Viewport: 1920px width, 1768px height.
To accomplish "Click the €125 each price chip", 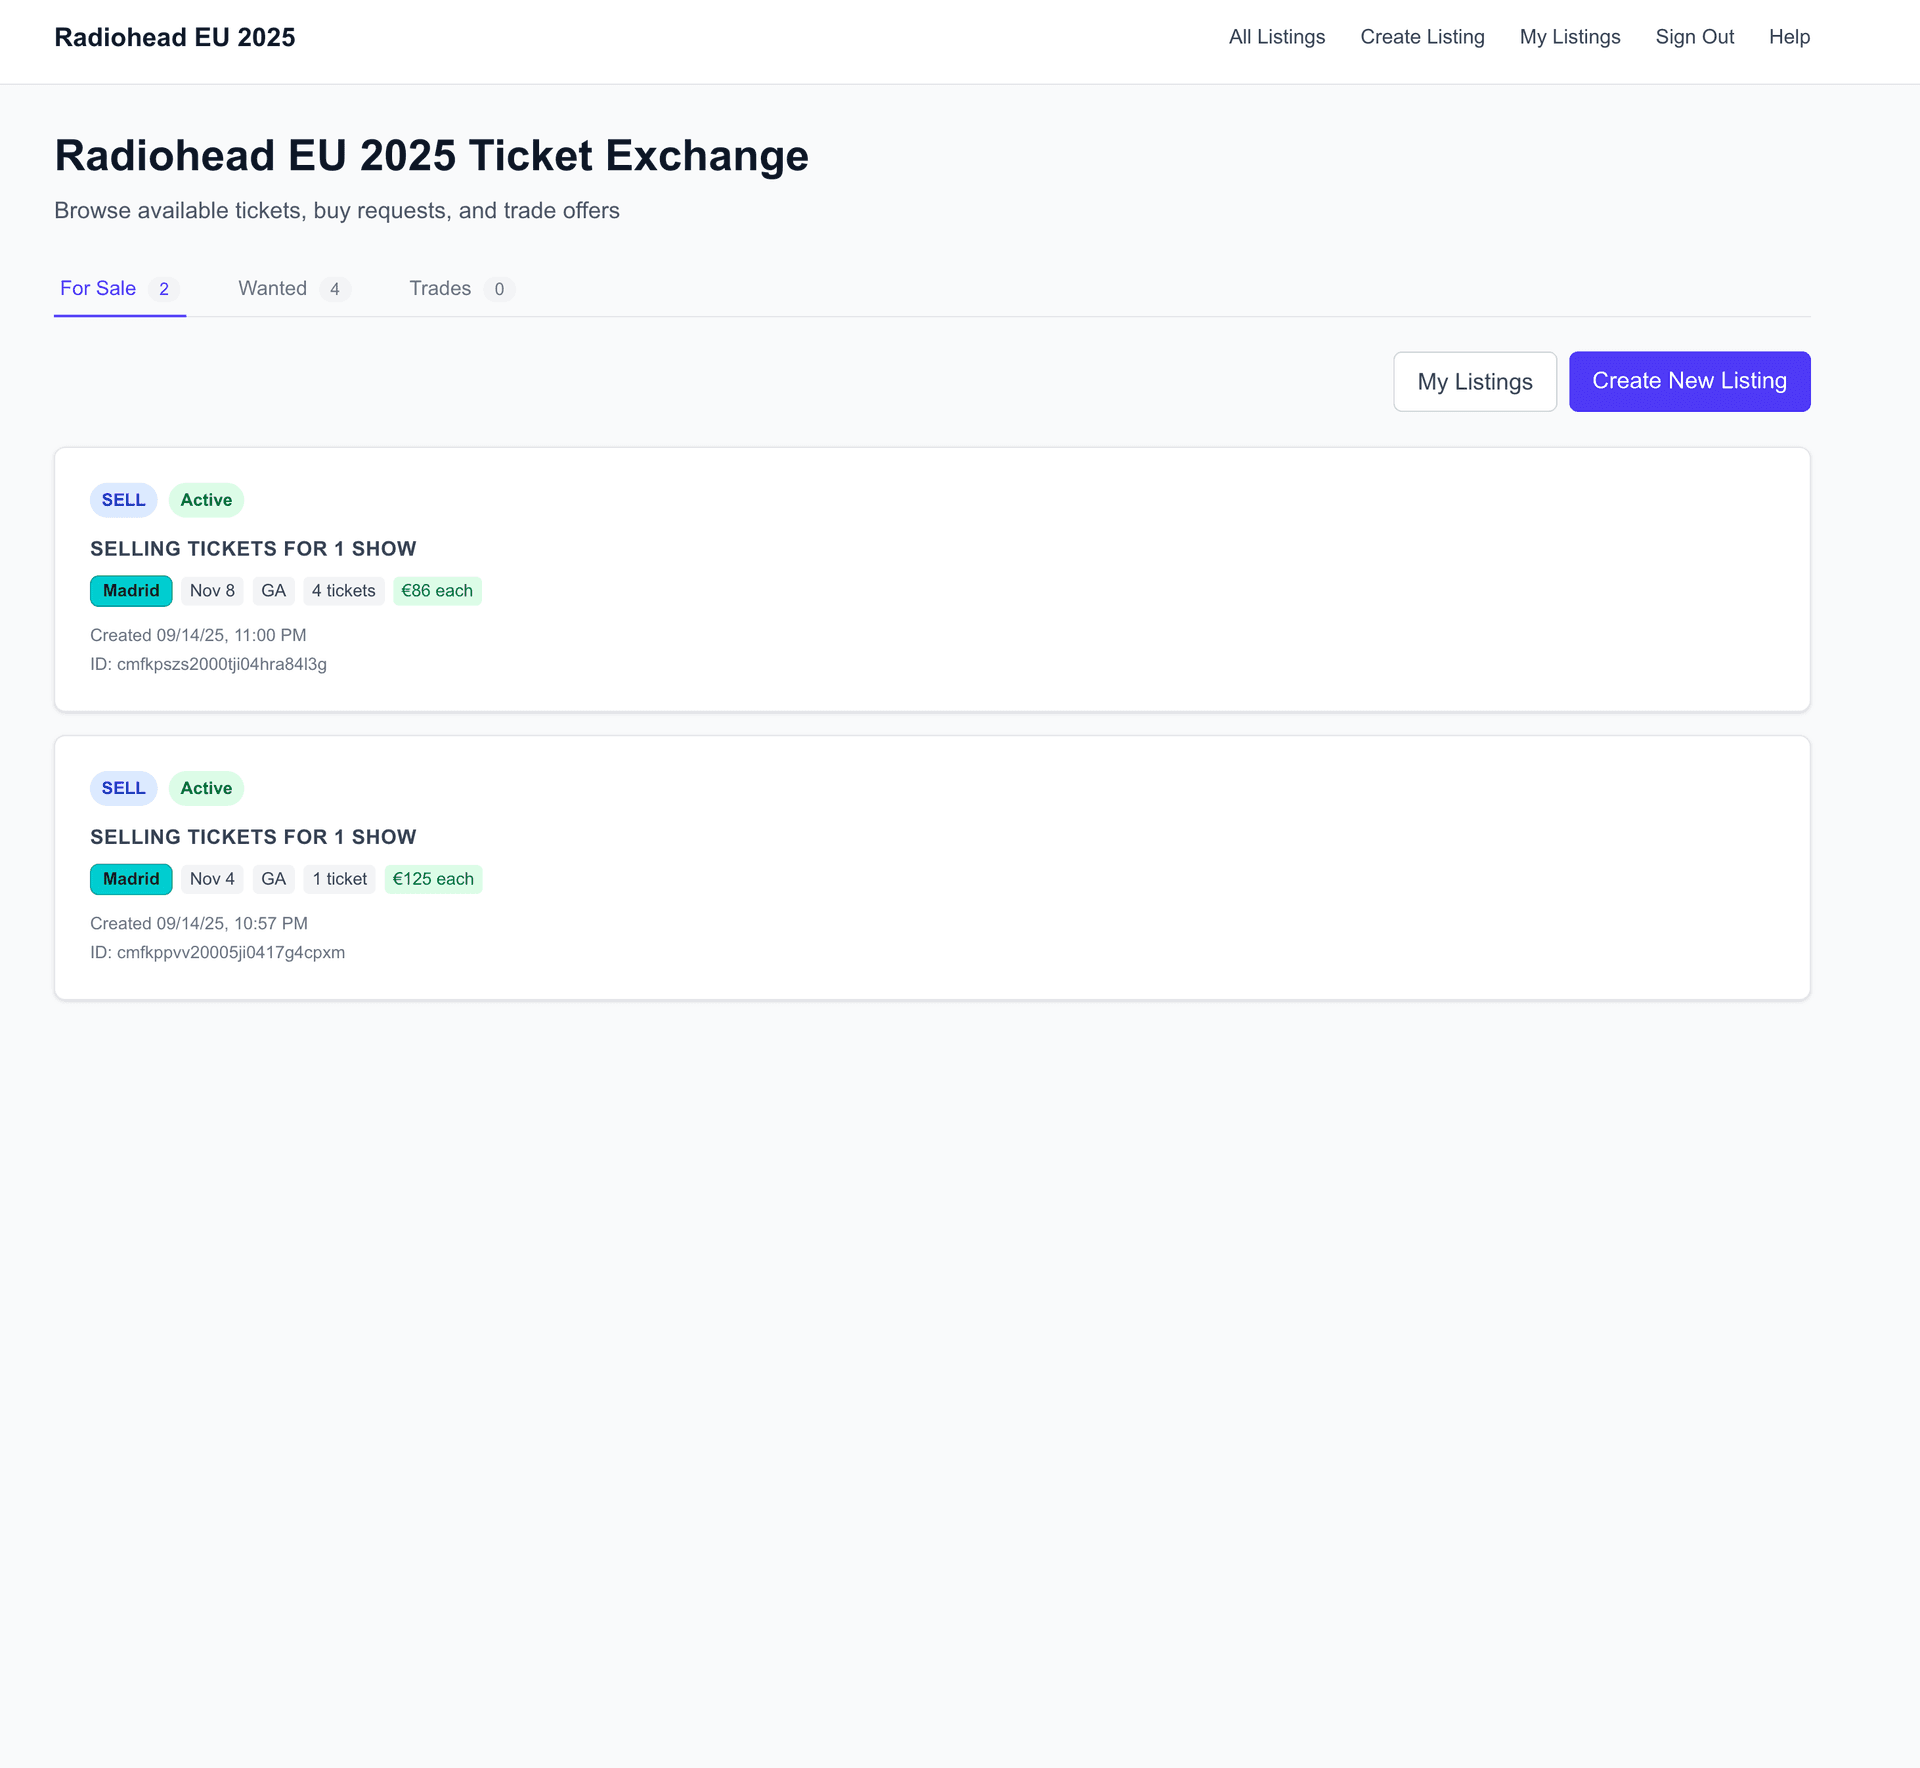I will pyautogui.click(x=433, y=879).
